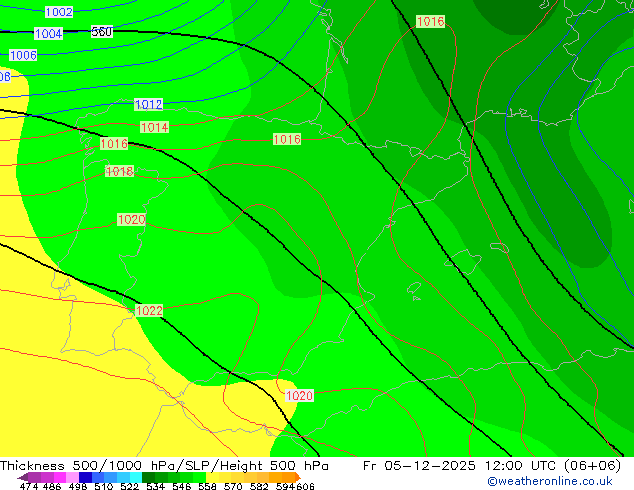Click the legend value 486
The image size is (634, 490).
pos(52,486)
